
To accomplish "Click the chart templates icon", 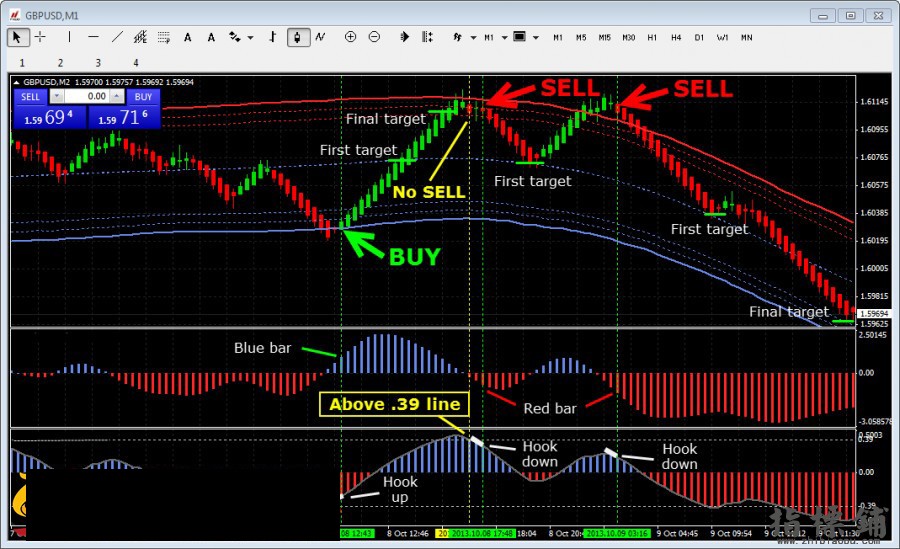I will (x=519, y=37).
